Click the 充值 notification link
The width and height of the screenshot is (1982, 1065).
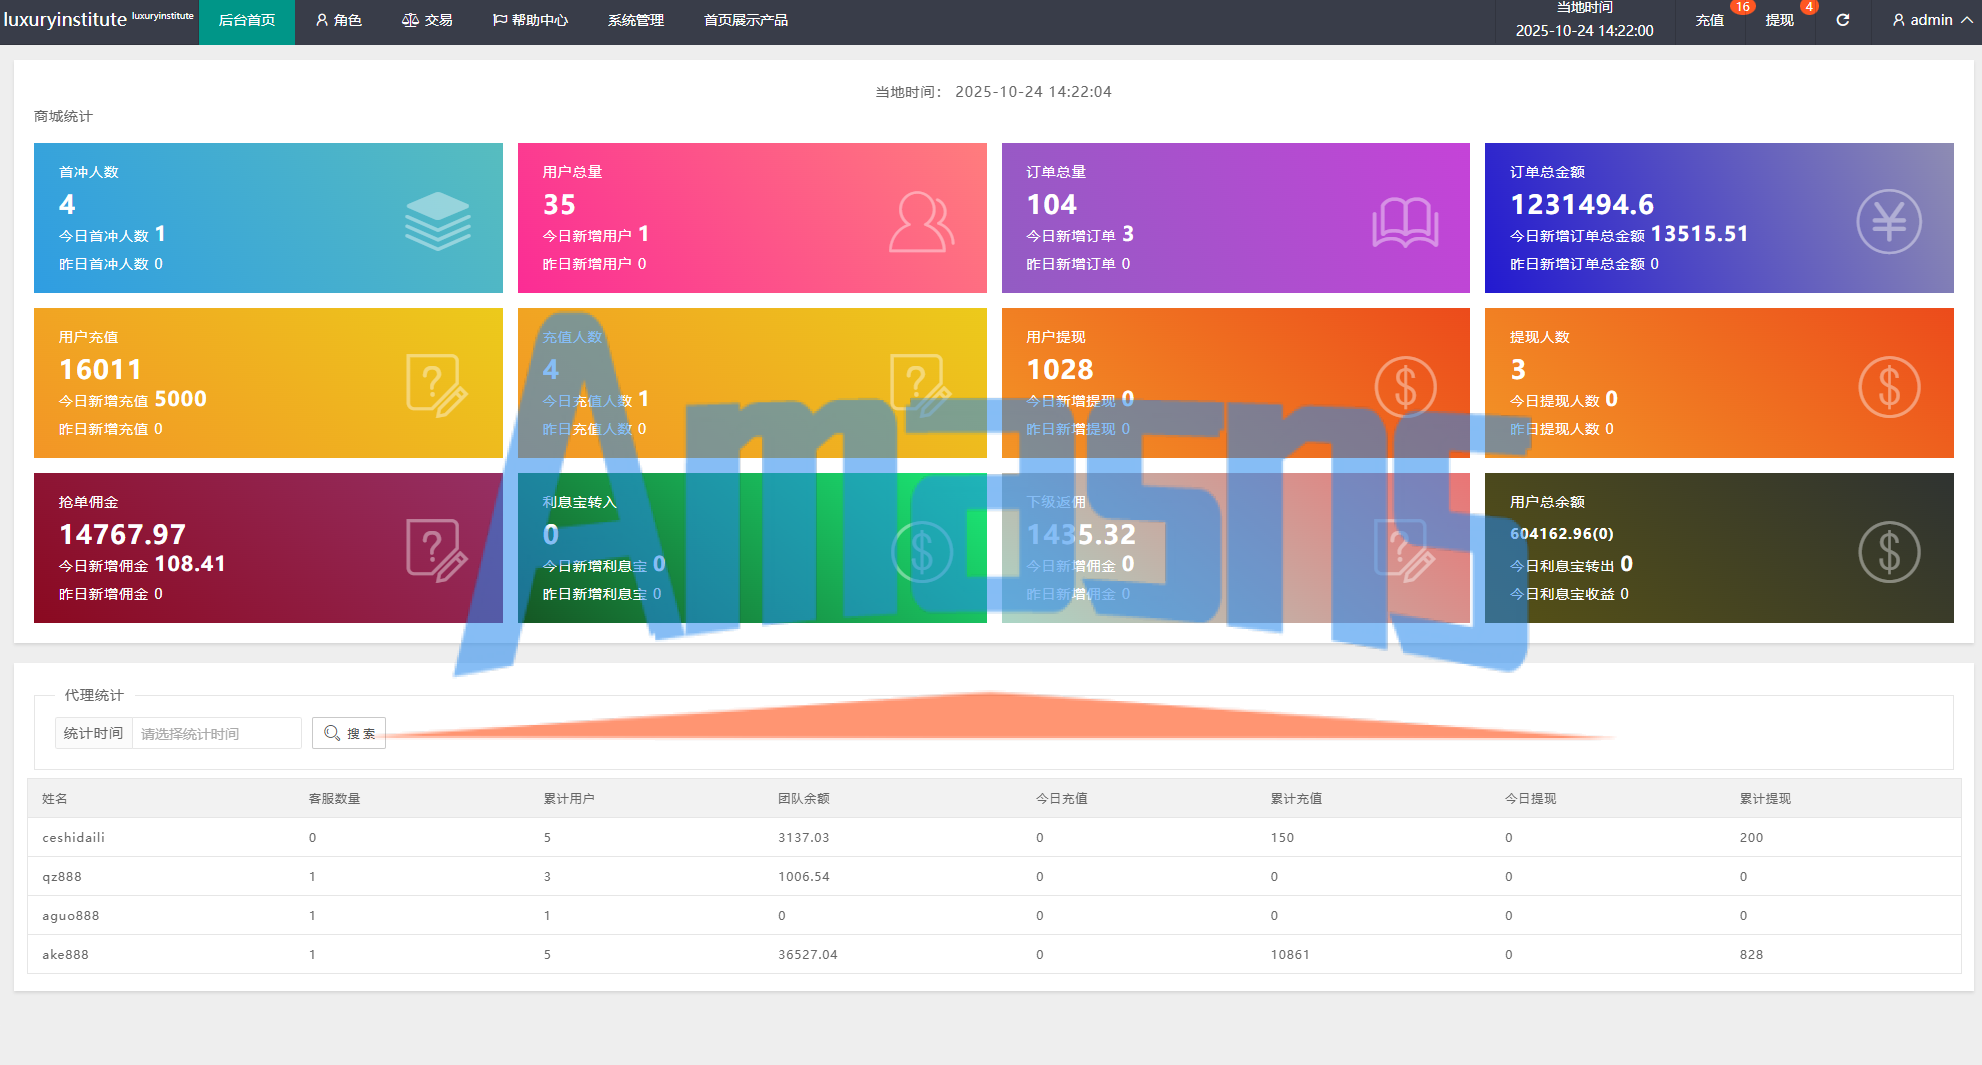coord(1709,20)
